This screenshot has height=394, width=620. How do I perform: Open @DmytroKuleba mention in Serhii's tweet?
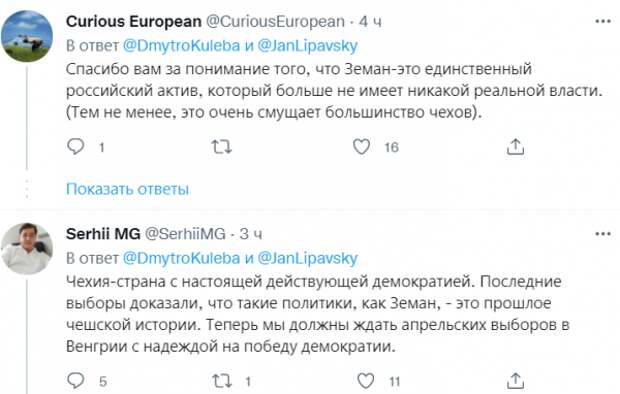click(x=181, y=258)
